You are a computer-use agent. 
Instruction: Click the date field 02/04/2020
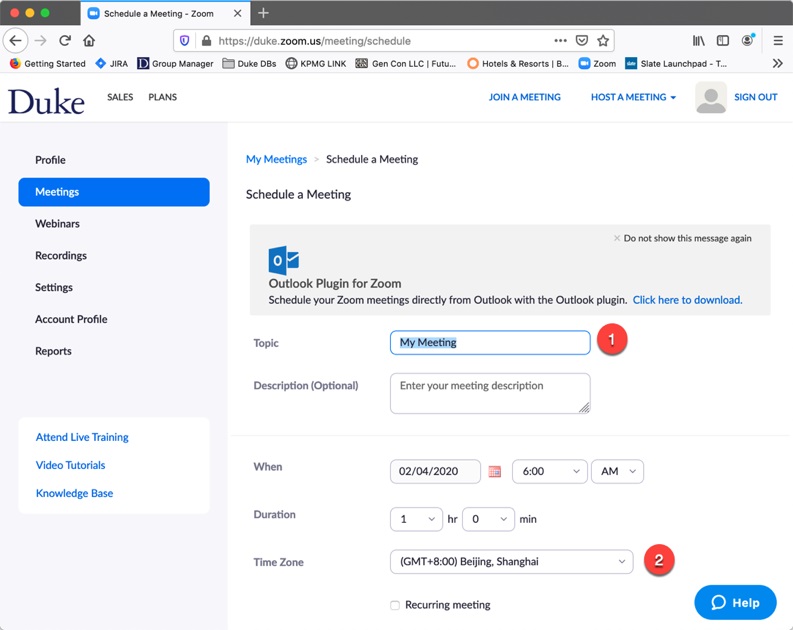(435, 472)
